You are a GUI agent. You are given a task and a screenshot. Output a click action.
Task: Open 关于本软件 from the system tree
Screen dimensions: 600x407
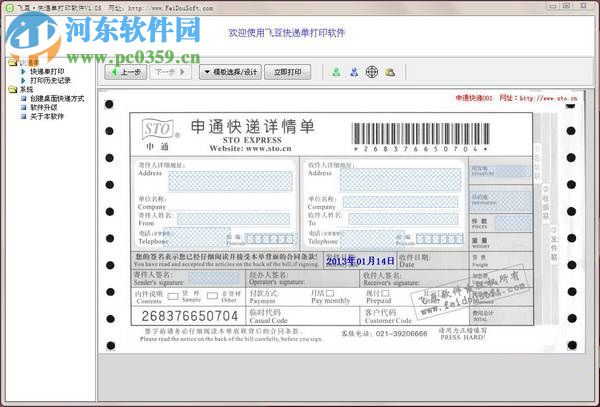coord(48,117)
